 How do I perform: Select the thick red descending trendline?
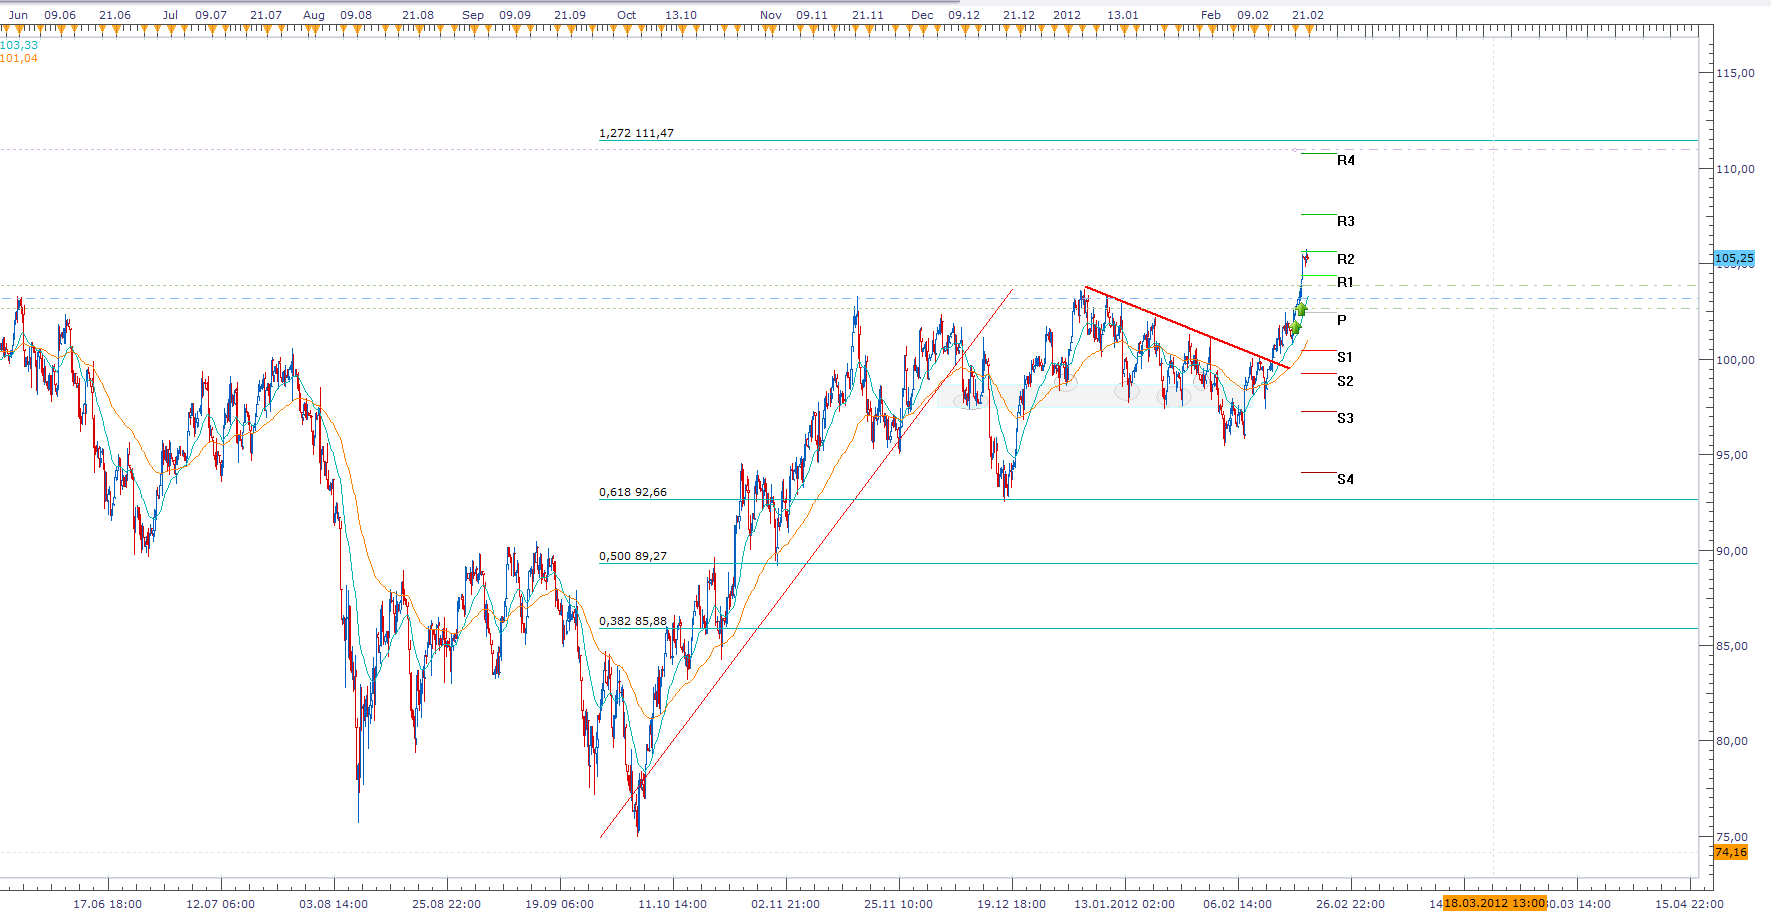1185,327
